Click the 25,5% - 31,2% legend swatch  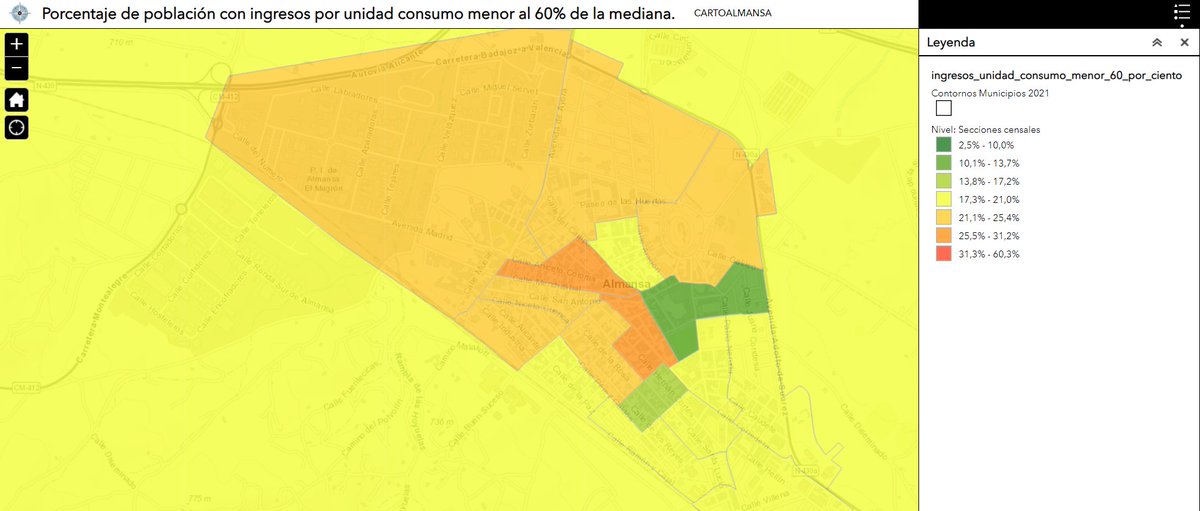(x=944, y=236)
